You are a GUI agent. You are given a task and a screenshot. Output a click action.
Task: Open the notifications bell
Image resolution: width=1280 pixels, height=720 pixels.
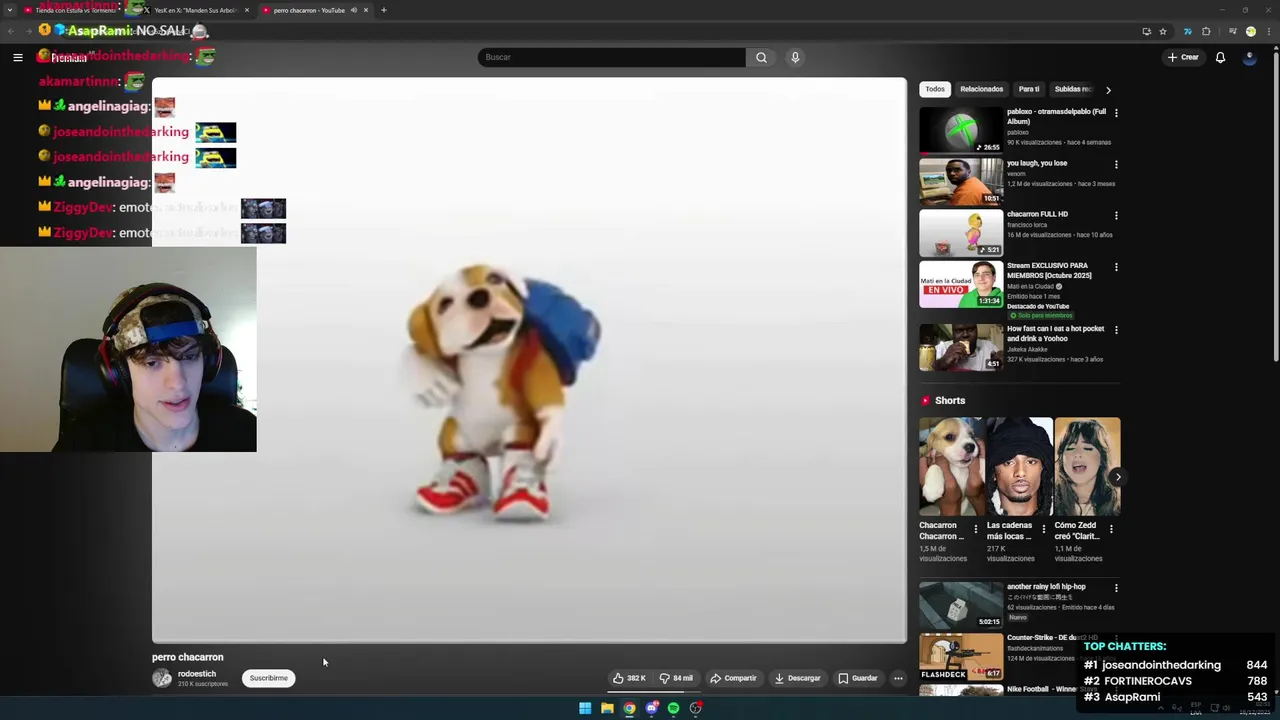pyautogui.click(x=1220, y=57)
